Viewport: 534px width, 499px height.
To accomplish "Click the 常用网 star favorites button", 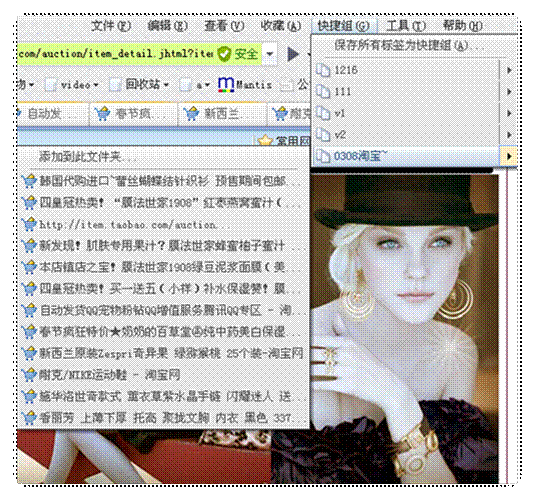I will click(283, 140).
